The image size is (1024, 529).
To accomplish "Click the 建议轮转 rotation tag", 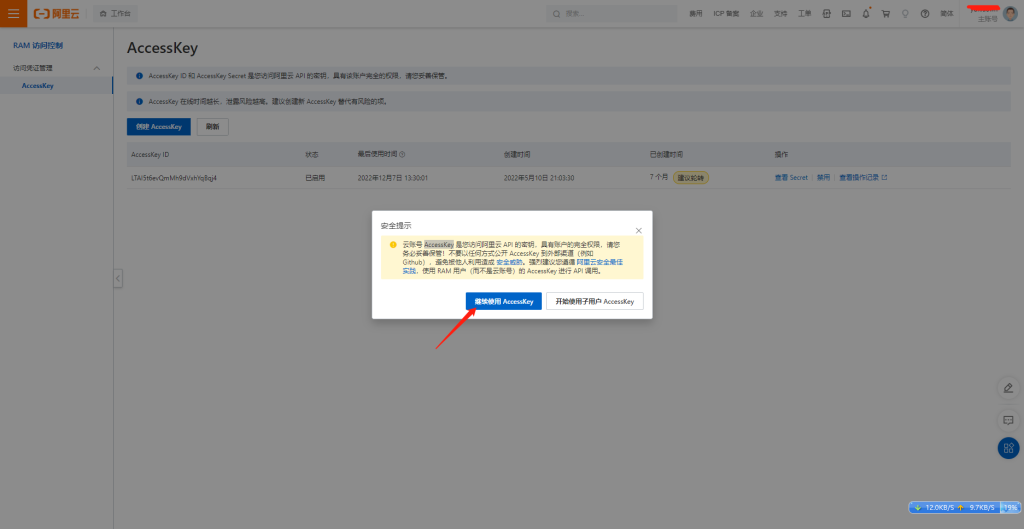I will point(691,178).
